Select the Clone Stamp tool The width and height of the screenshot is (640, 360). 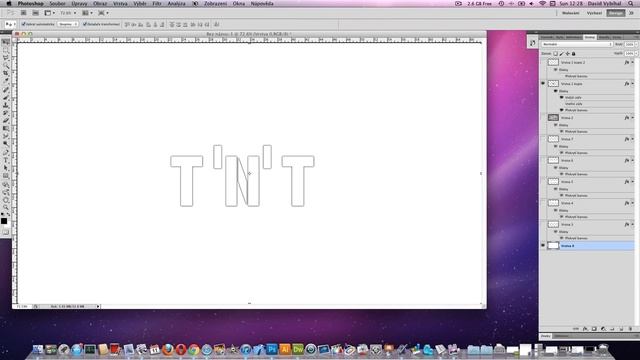pyautogui.click(x=6, y=105)
